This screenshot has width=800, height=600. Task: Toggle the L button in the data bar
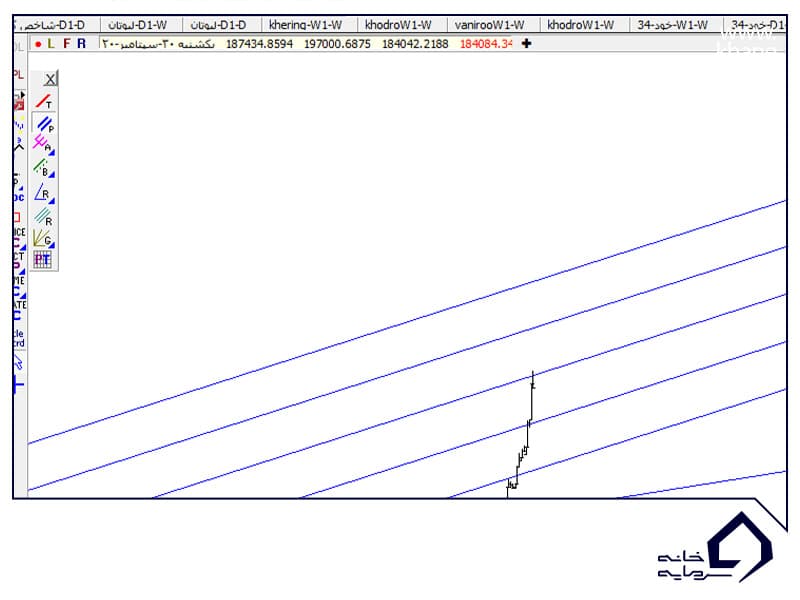[x=51, y=44]
